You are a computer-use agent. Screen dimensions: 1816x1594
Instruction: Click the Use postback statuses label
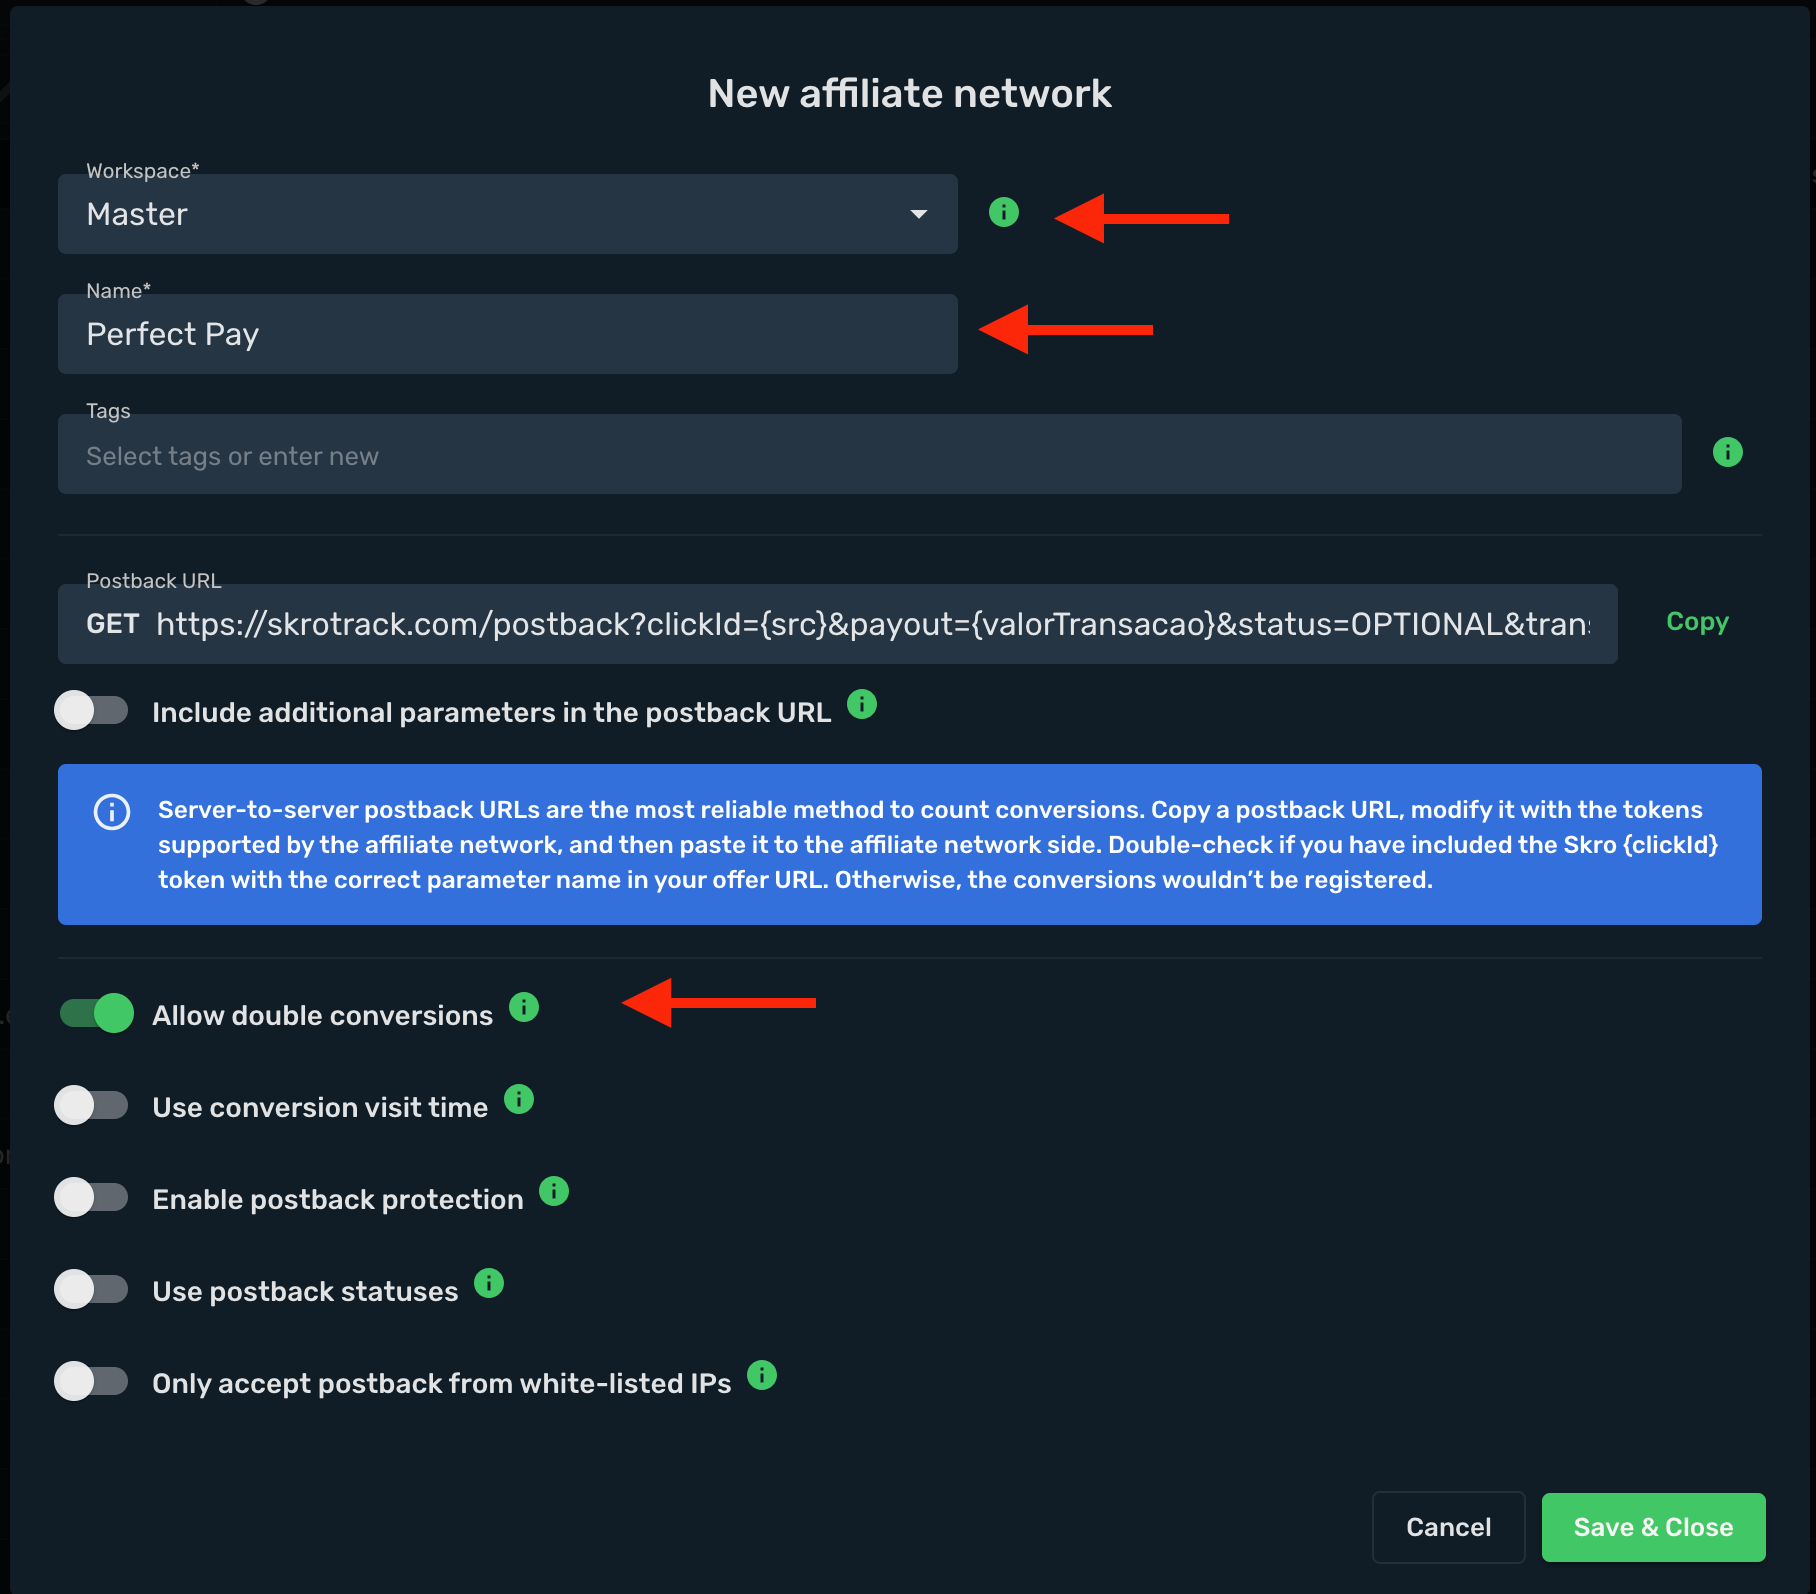point(305,1291)
